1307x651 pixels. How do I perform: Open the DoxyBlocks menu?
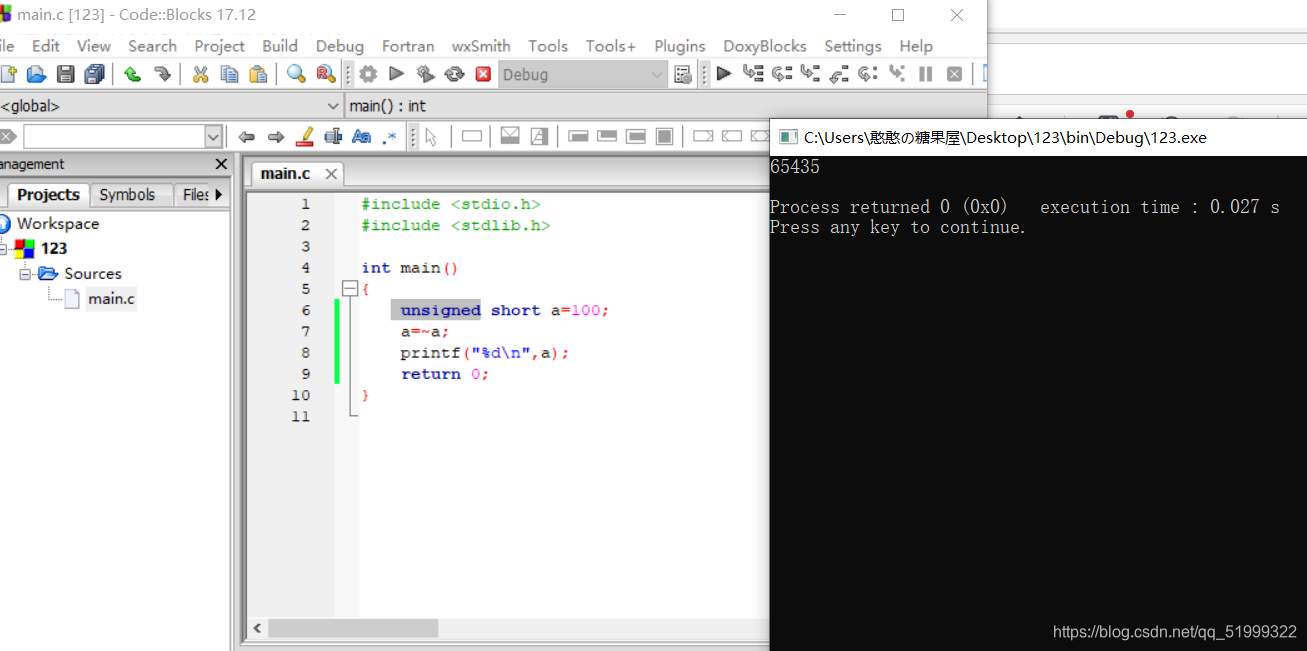765,46
